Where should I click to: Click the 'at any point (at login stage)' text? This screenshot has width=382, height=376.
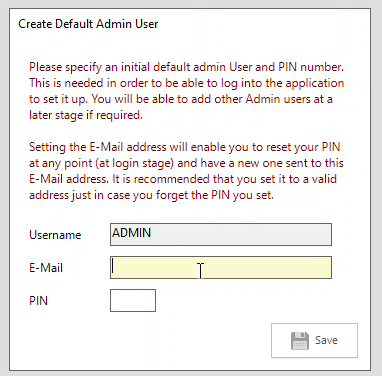(186, 163)
